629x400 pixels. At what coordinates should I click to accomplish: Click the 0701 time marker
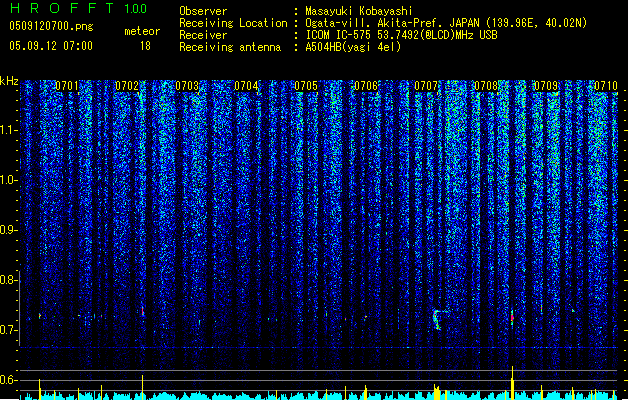[x=67, y=86]
